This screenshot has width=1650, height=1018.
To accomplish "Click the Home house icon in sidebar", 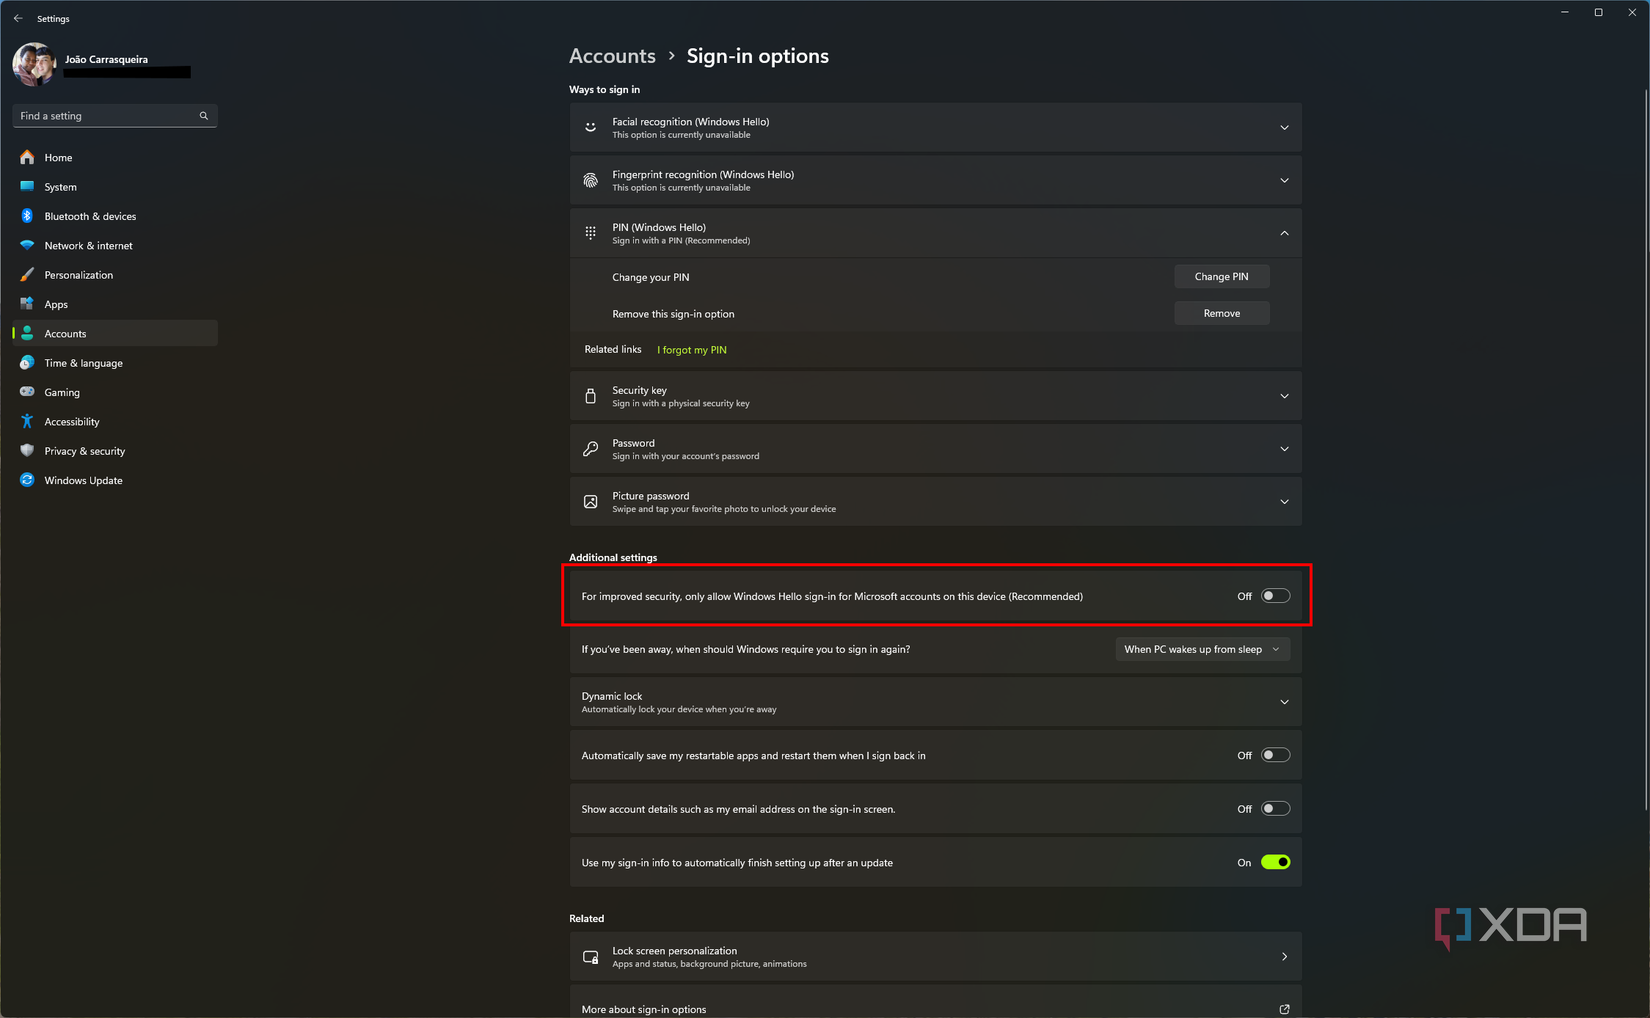I will (27, 157).
